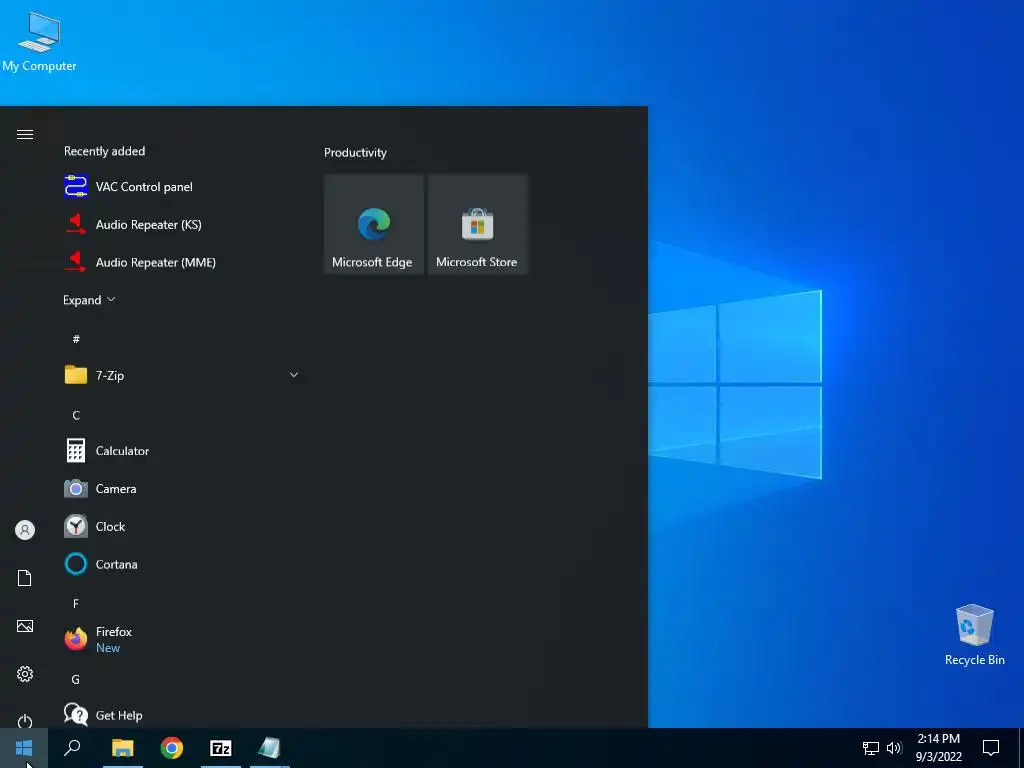
Task: Open Camera app
Action: point(182,489)
